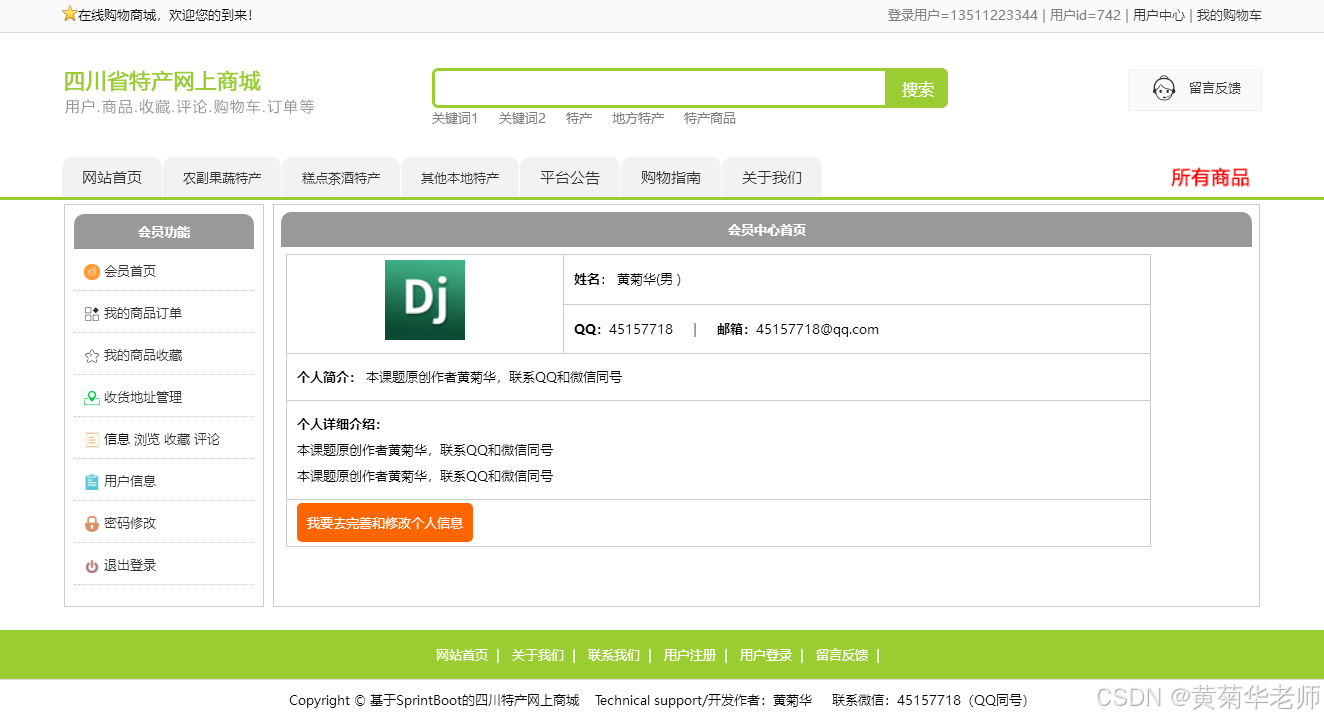The height and width of the screenshot is (719, 1324).
Task: Focus the product search input box
Action: pyautogui.click(x=660, y=88)
